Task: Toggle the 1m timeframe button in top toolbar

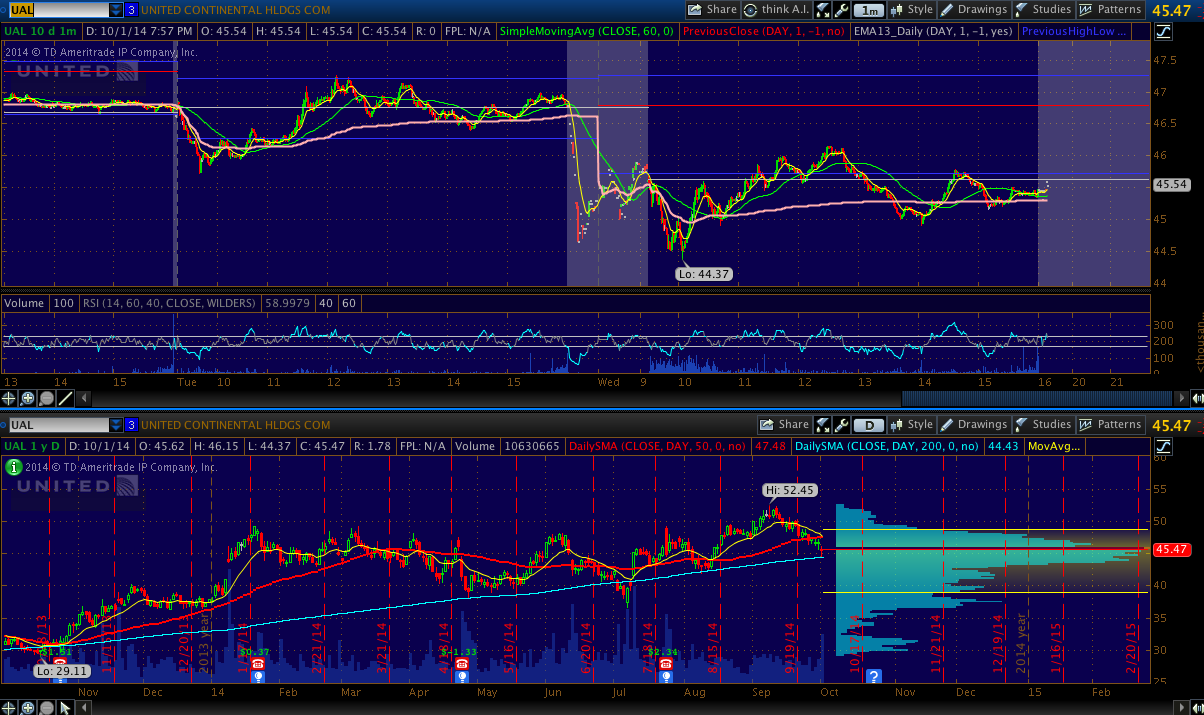Action: tap(870, 10)
